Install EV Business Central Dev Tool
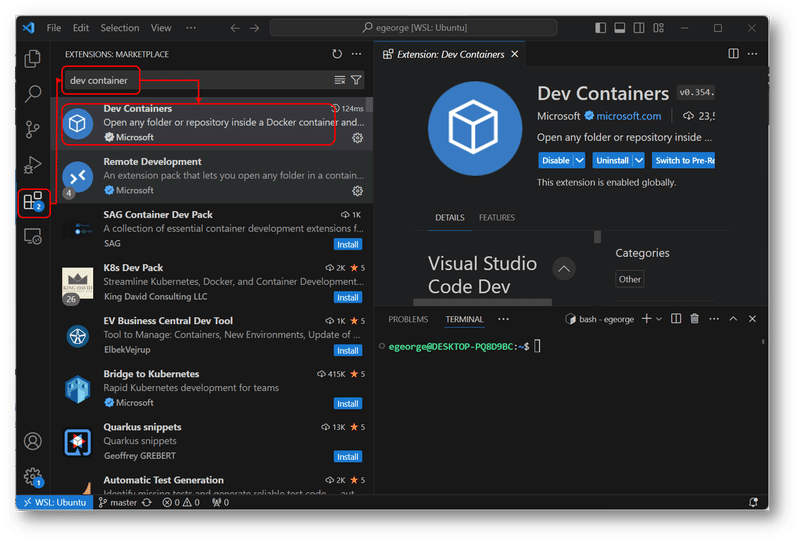Screen dimensions: 800x541 click(x=348, y=351)
